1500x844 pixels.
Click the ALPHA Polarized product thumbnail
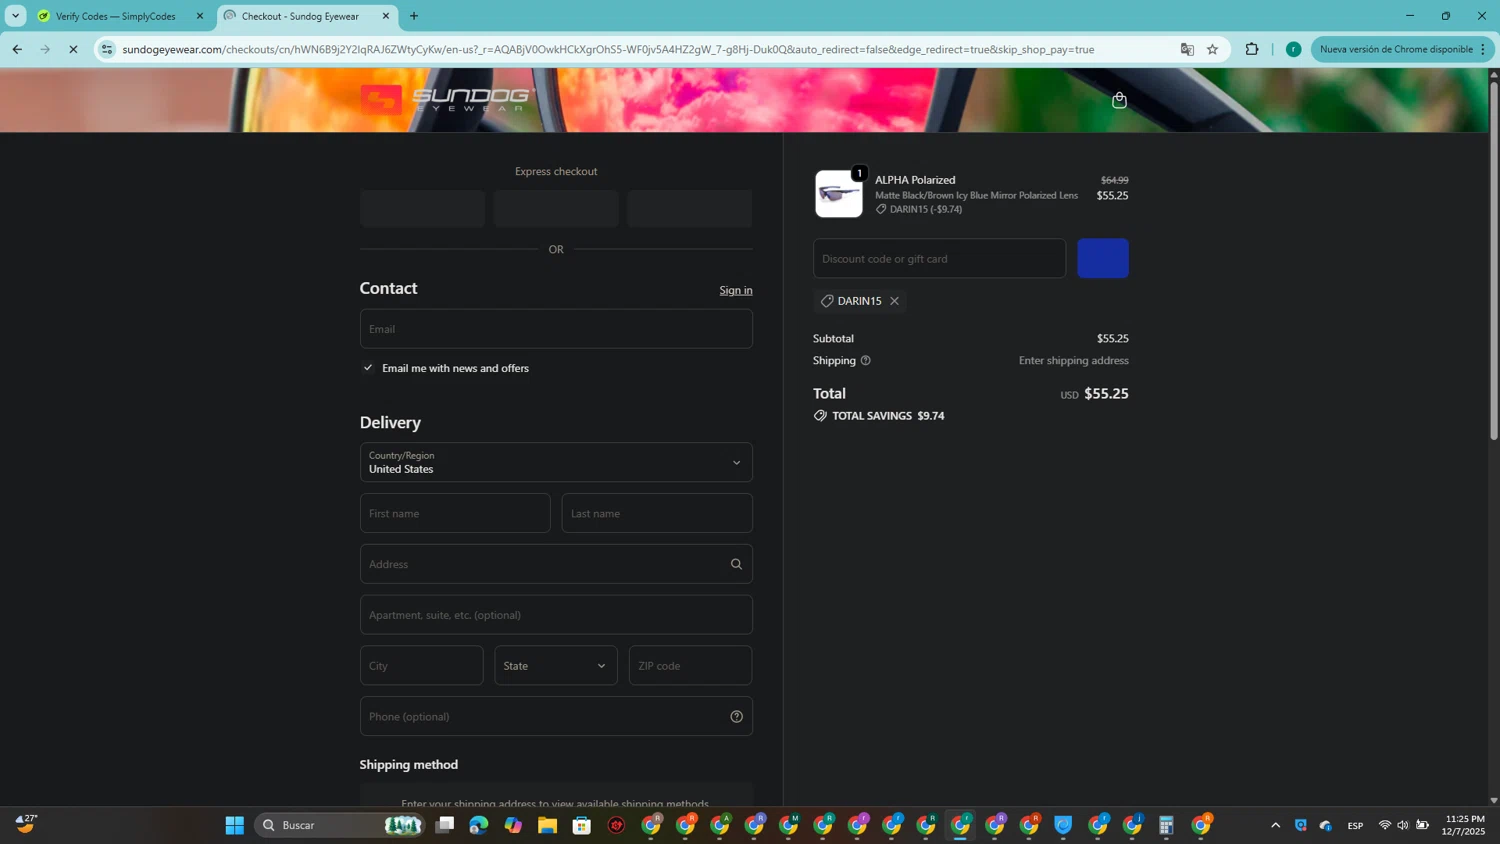(x=838, y=194)
